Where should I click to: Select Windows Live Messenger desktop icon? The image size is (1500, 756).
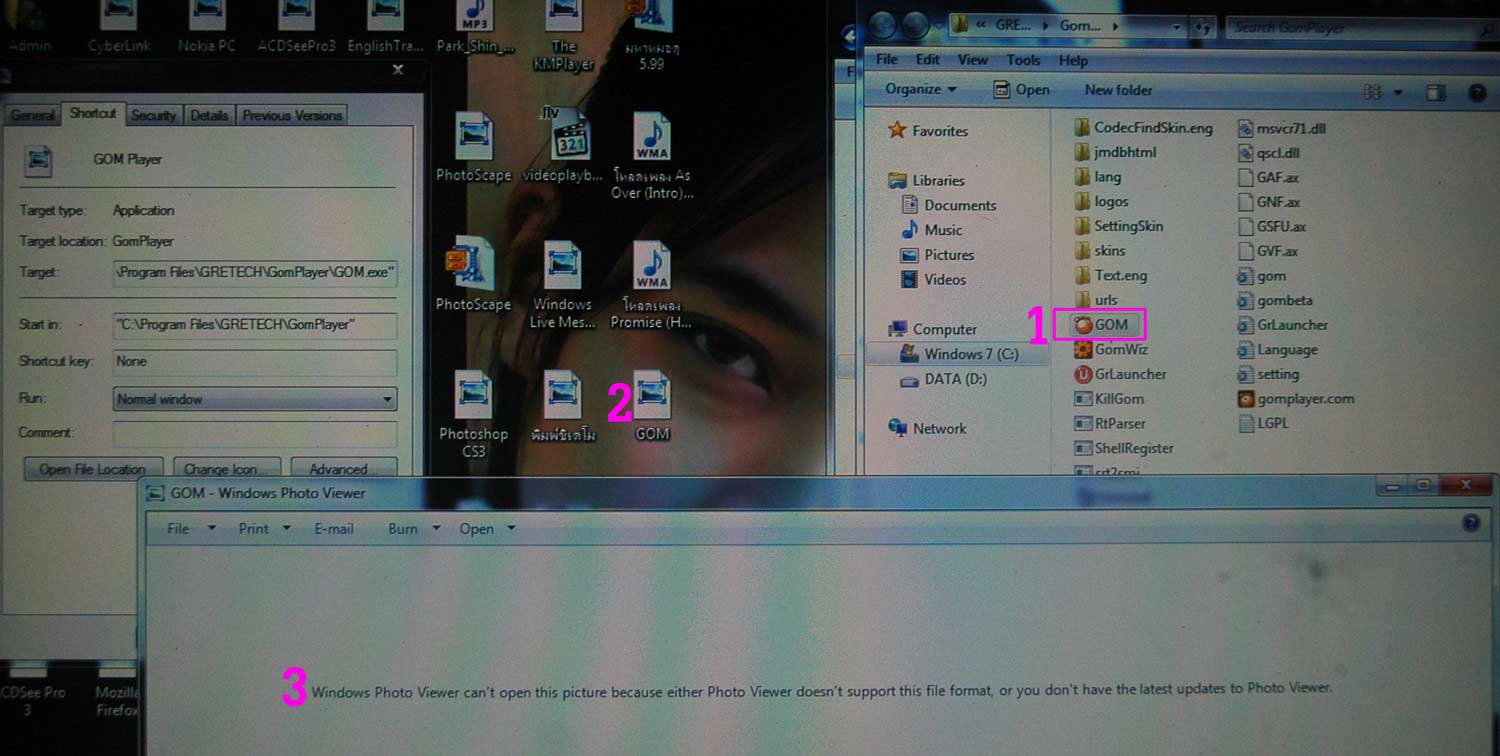pyautogui.click(x=562, y=285)
